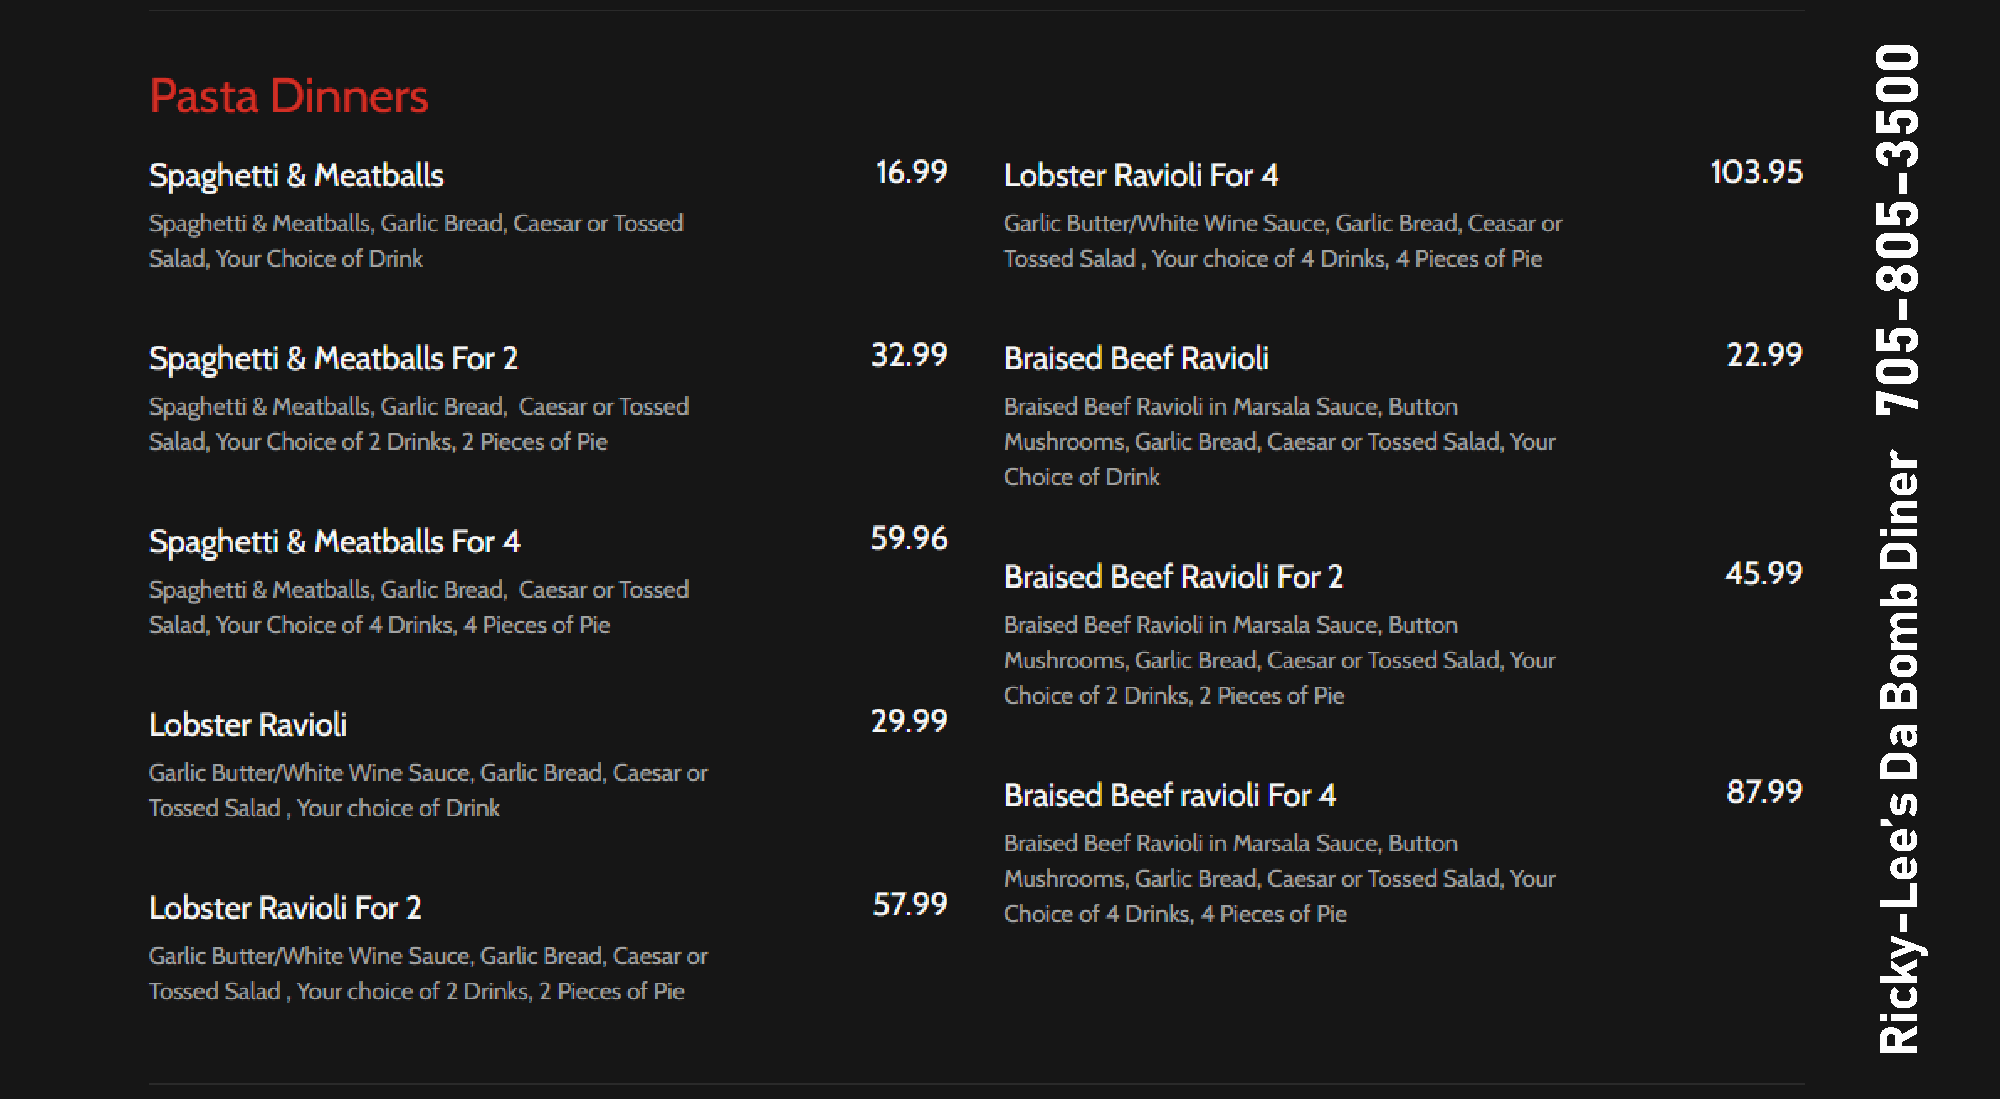Click the Ricky-Lee's Da Bomb Diner name
This screenshot has width=2000, height=1099.
pyautogui.click(x=1897, y=753)
